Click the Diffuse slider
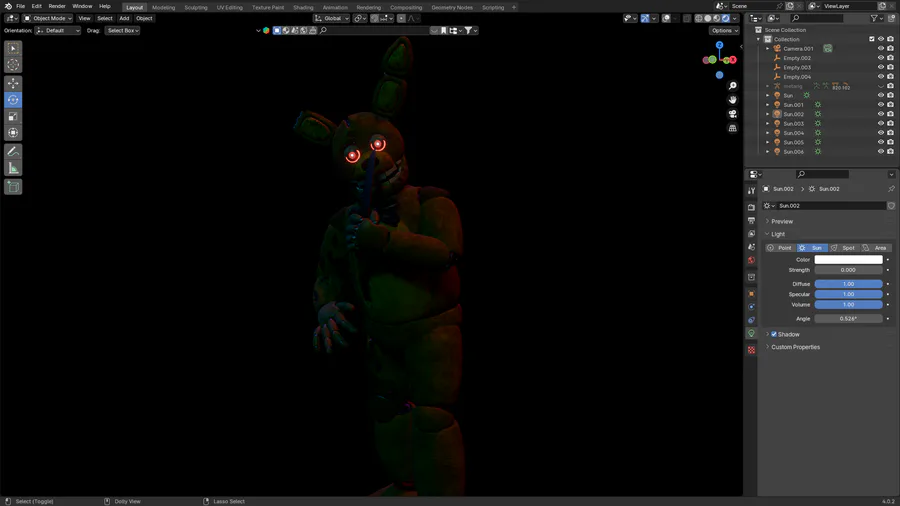900x506 pixels. [x=848, y=284]
